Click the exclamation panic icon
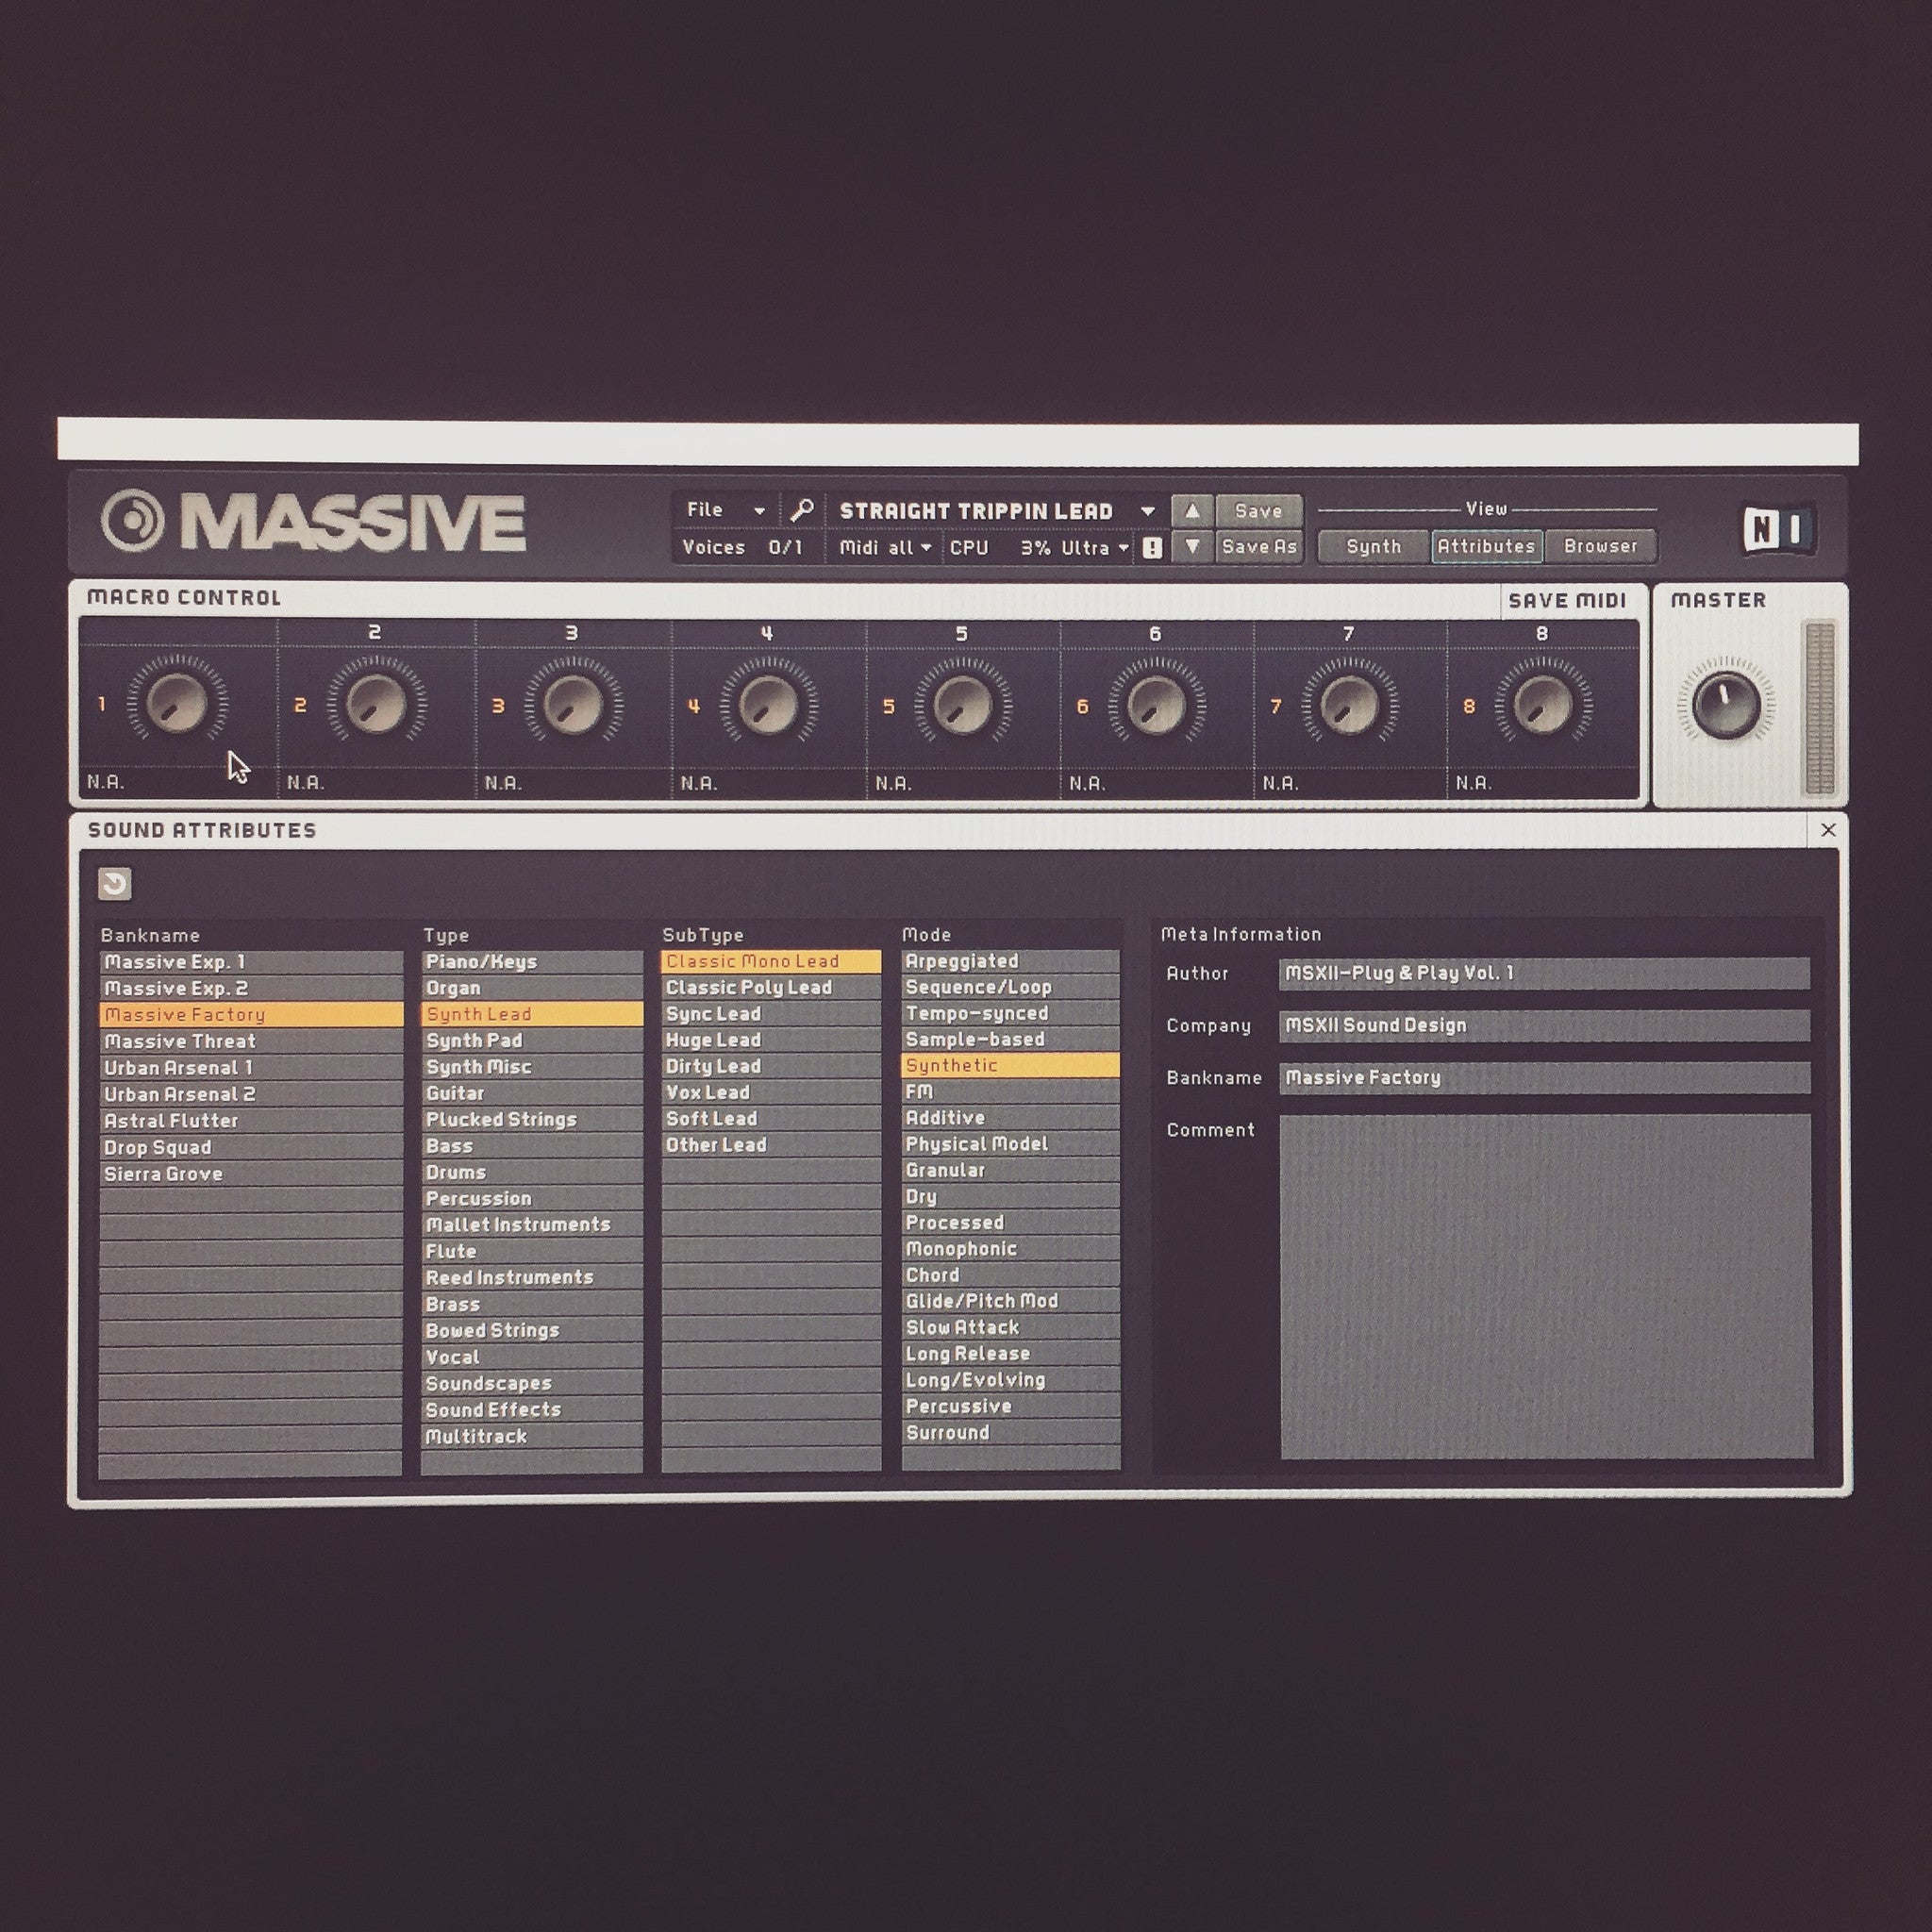Viewport: 1932px width, 1932px height. [x=1152, y=548]
